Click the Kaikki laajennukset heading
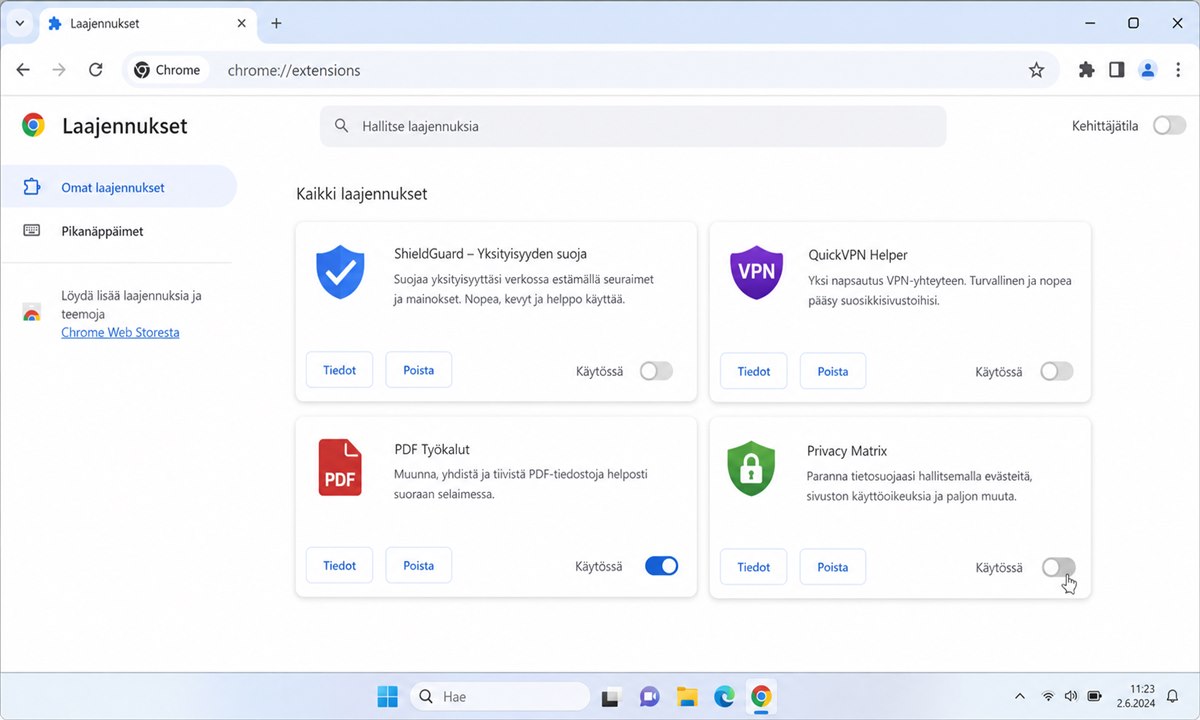 coord(362,194)
